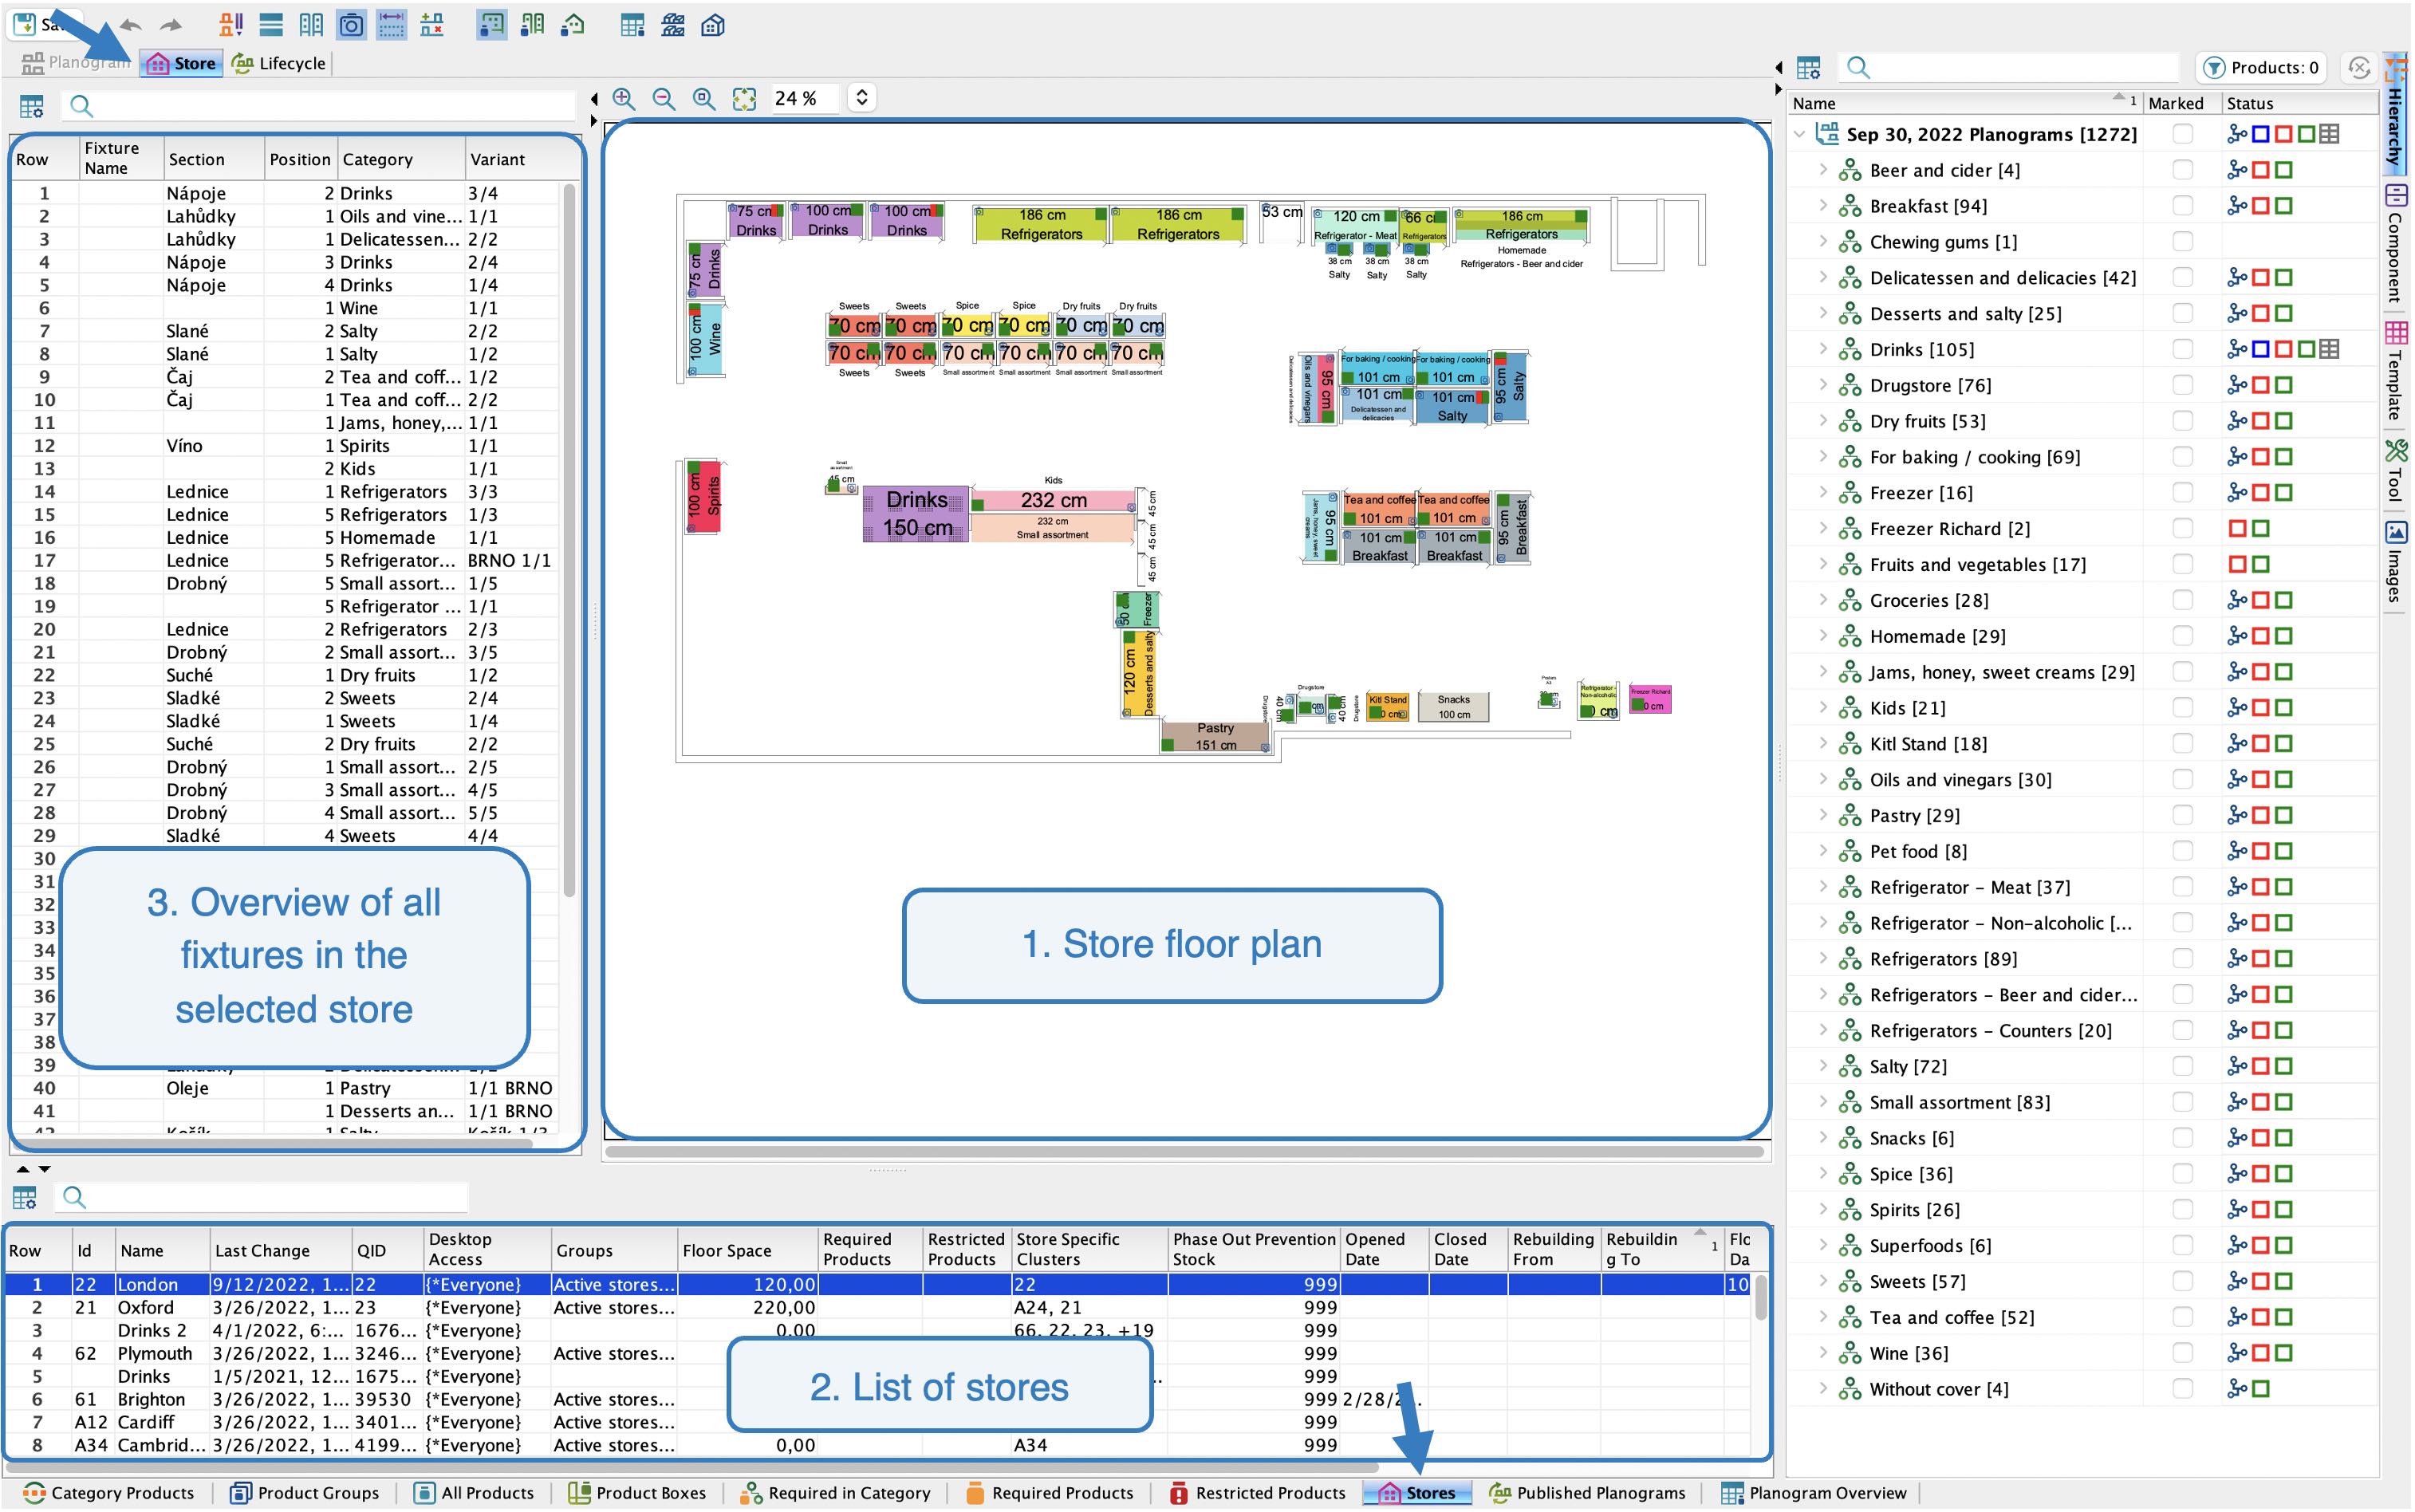
Task: Click the reset filter icon beside Products
Action: click(2360, 68)
